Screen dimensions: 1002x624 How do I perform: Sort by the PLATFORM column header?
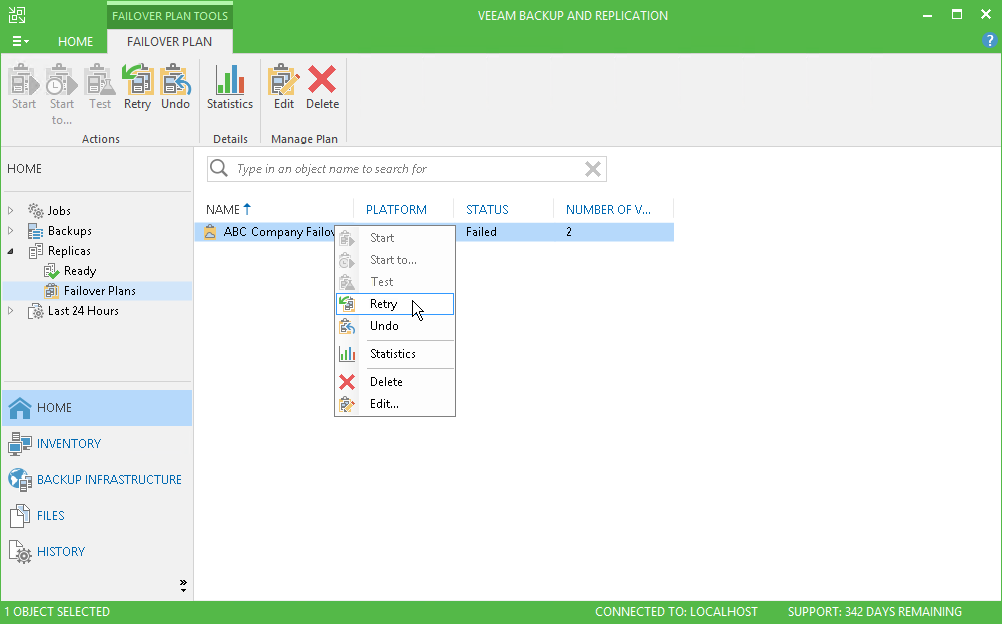(x=396, y=210)
